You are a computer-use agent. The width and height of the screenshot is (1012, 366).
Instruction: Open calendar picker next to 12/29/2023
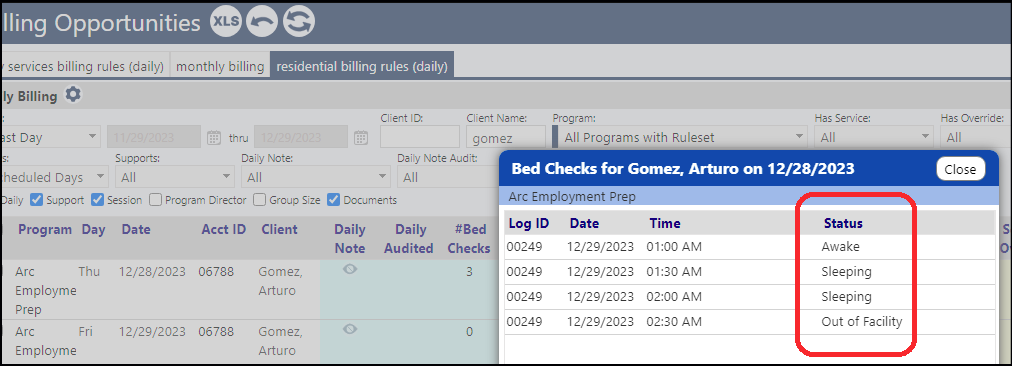click(361, 137)
